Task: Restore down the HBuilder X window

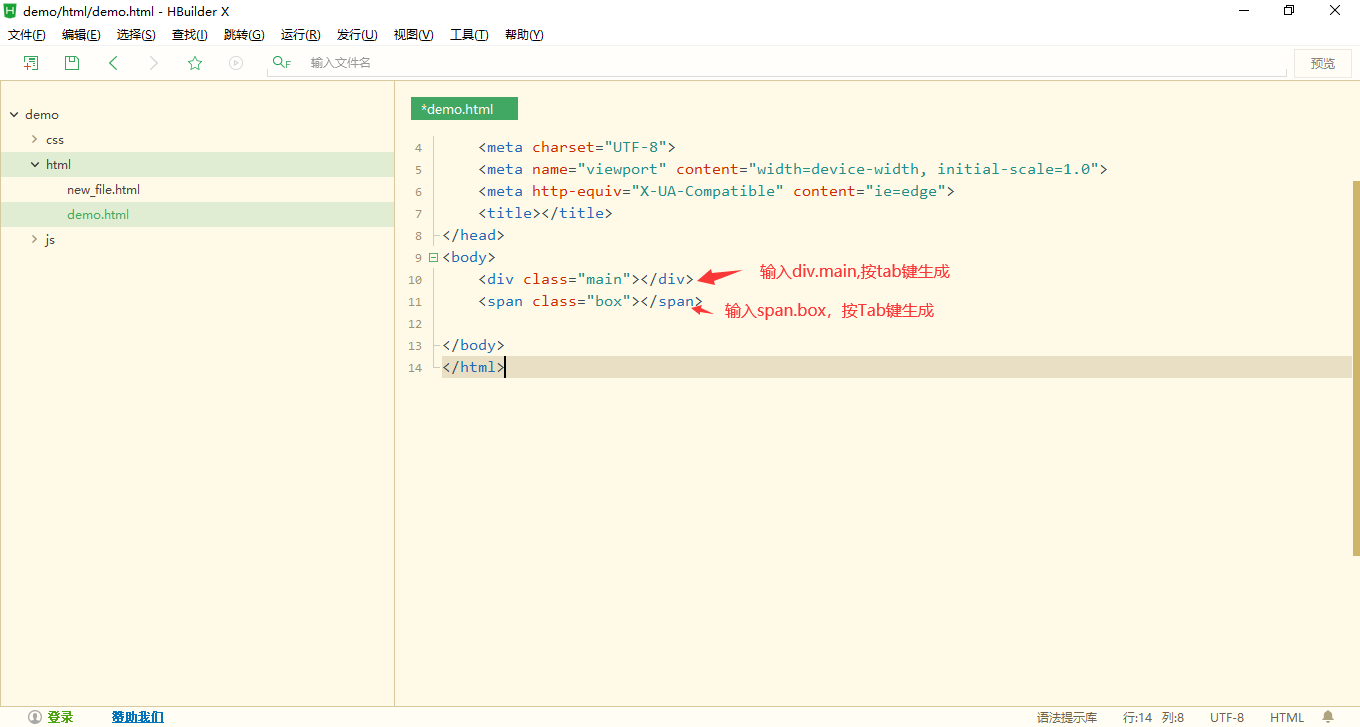Action: [1289, 11]
